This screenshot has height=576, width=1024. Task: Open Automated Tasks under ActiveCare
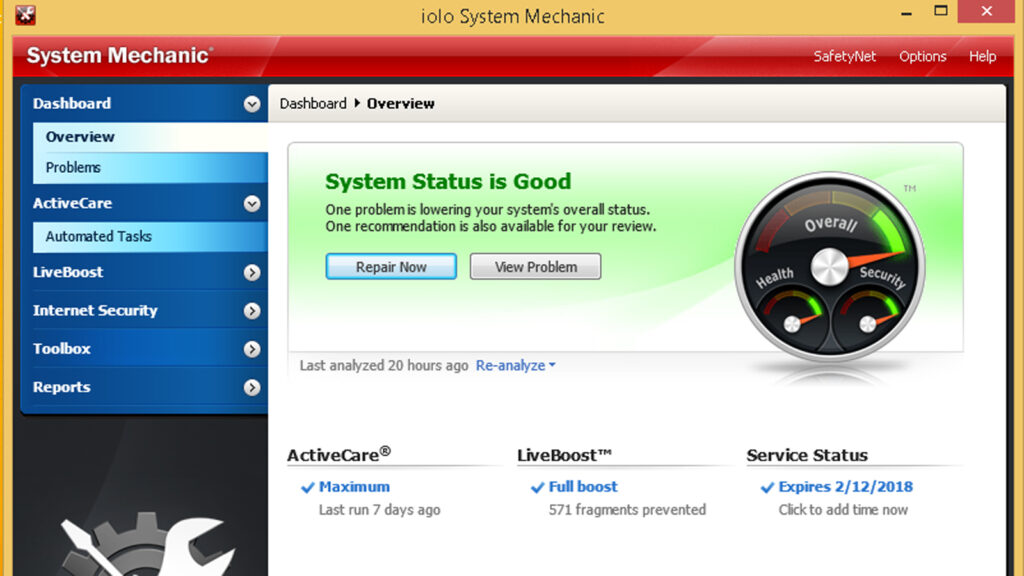[x=150, y=236]
